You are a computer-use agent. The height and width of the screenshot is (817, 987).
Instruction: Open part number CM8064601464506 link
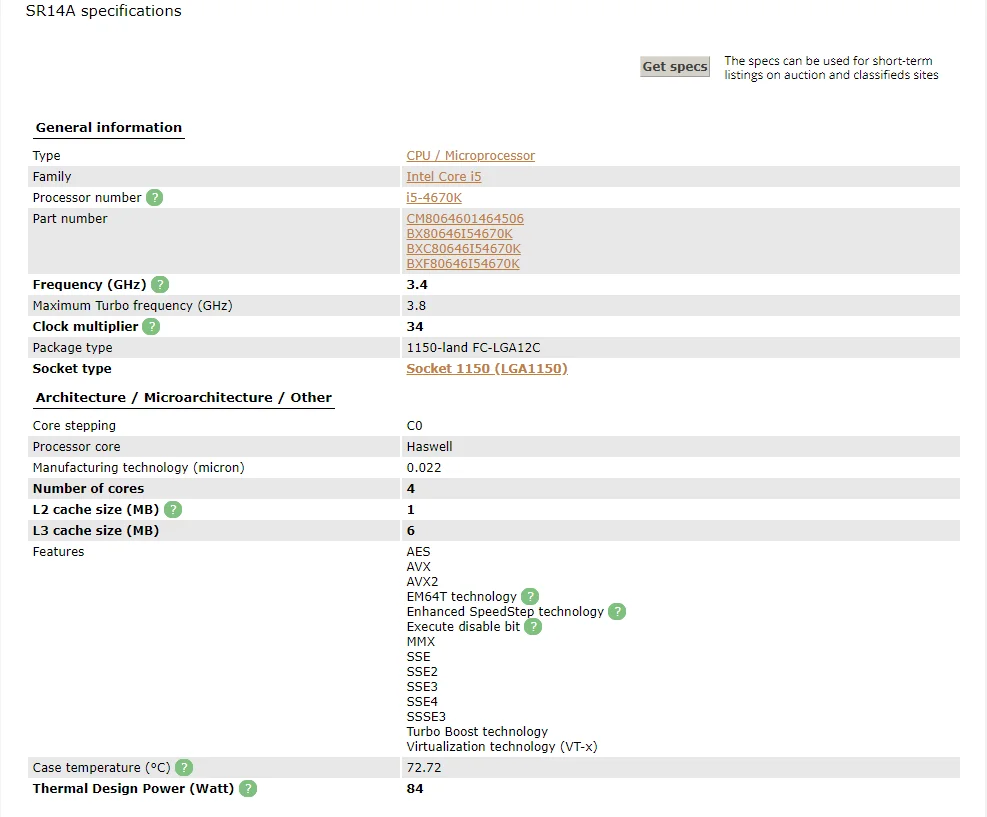coord(465,218)
